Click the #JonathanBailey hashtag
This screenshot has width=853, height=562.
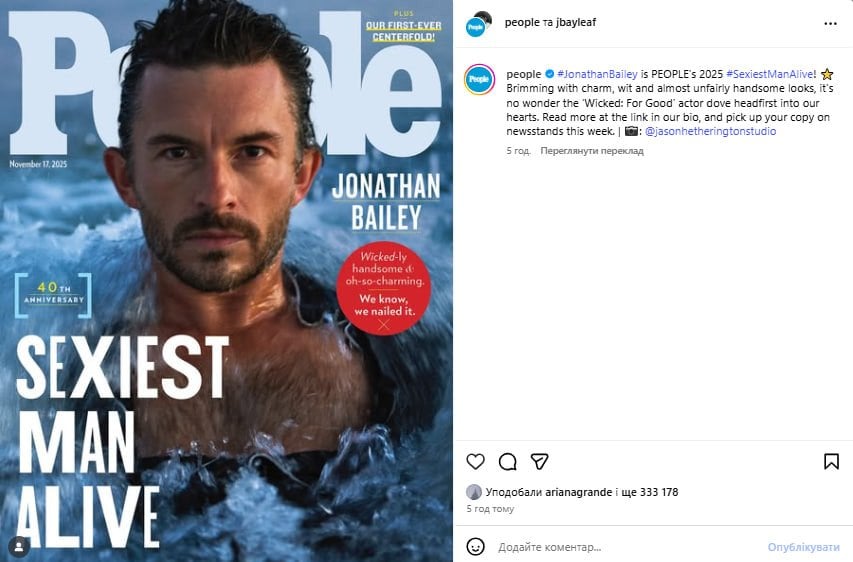point(597,74)
